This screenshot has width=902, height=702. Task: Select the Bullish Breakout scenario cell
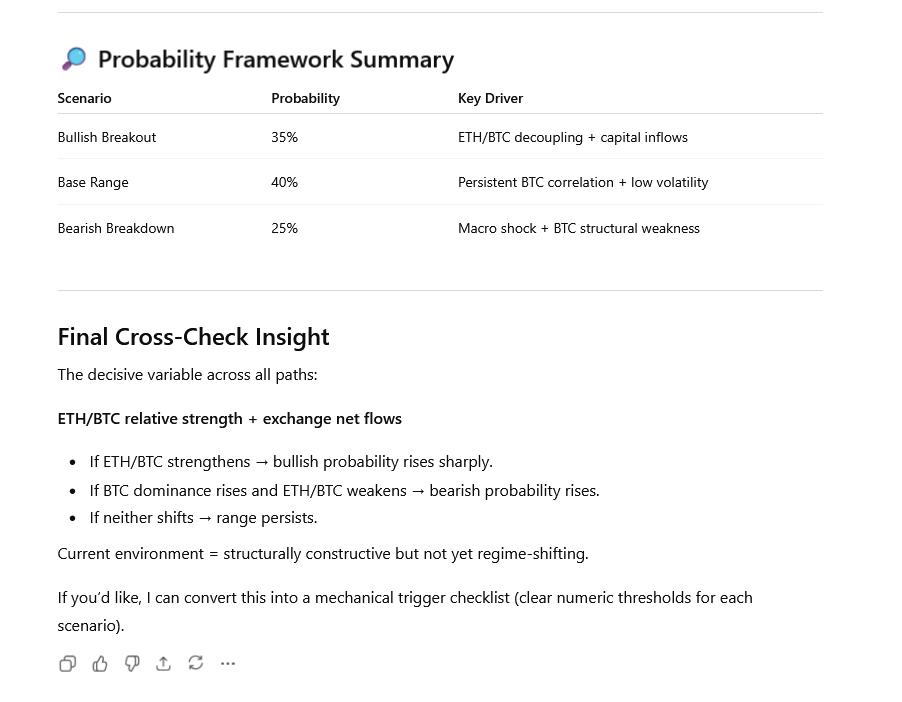click(107, 137)
